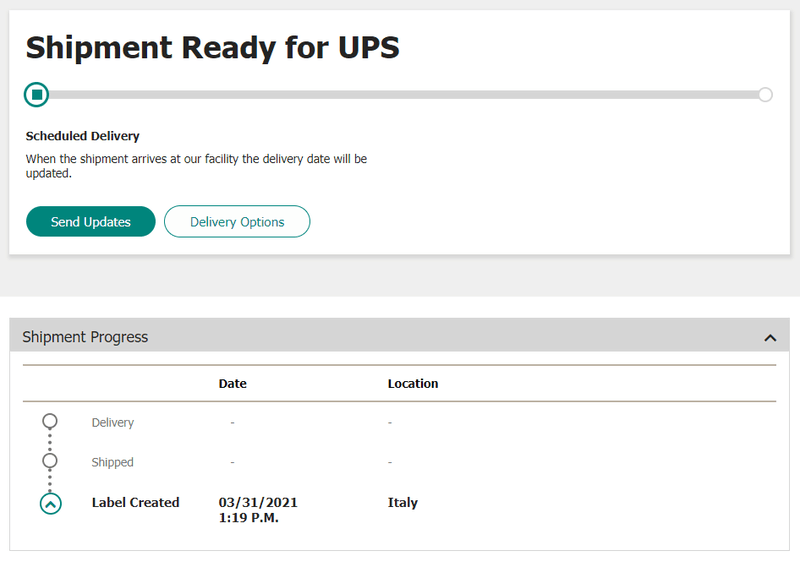
Task: Click the shipment progress bar track
Action: 400,95
